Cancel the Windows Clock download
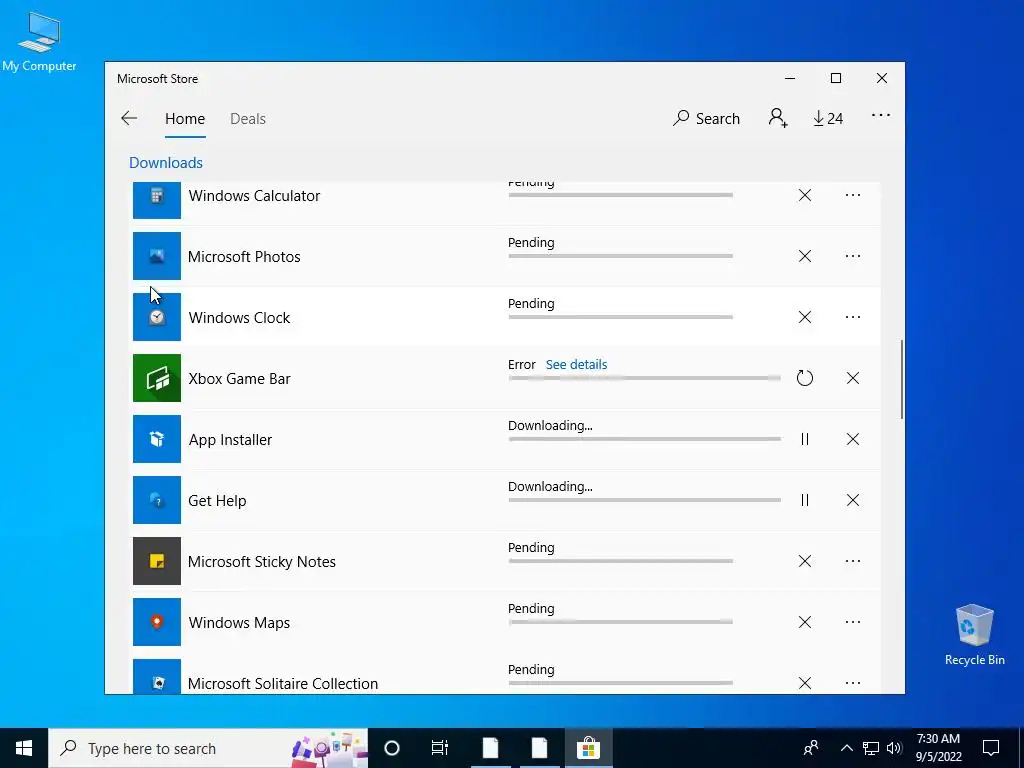The width and height of the screenshot is (1024, 768). [805, 317]
